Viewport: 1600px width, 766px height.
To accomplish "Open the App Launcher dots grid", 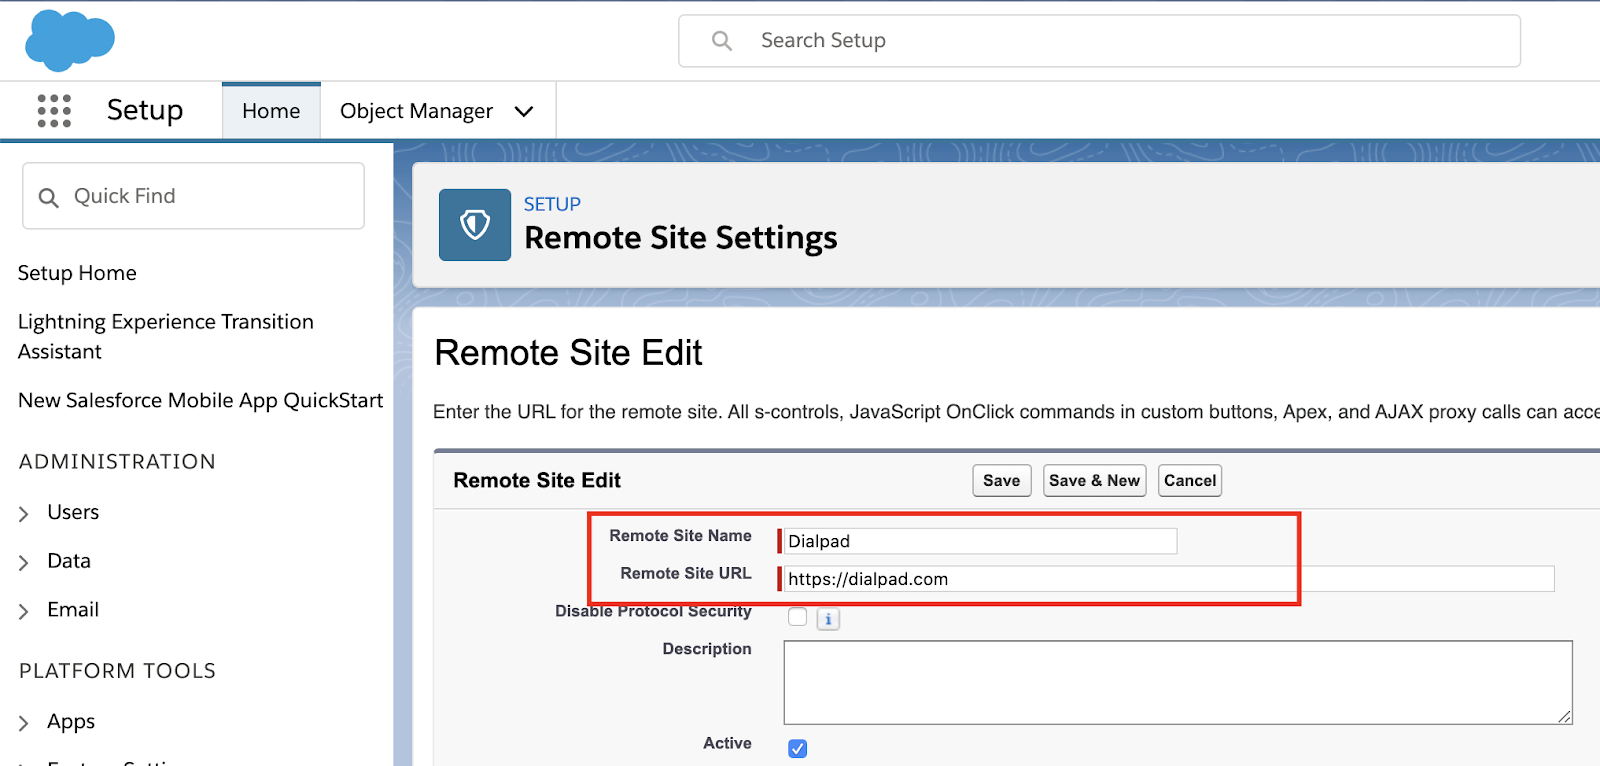I will pyautogui.click(x=54, y=111).
